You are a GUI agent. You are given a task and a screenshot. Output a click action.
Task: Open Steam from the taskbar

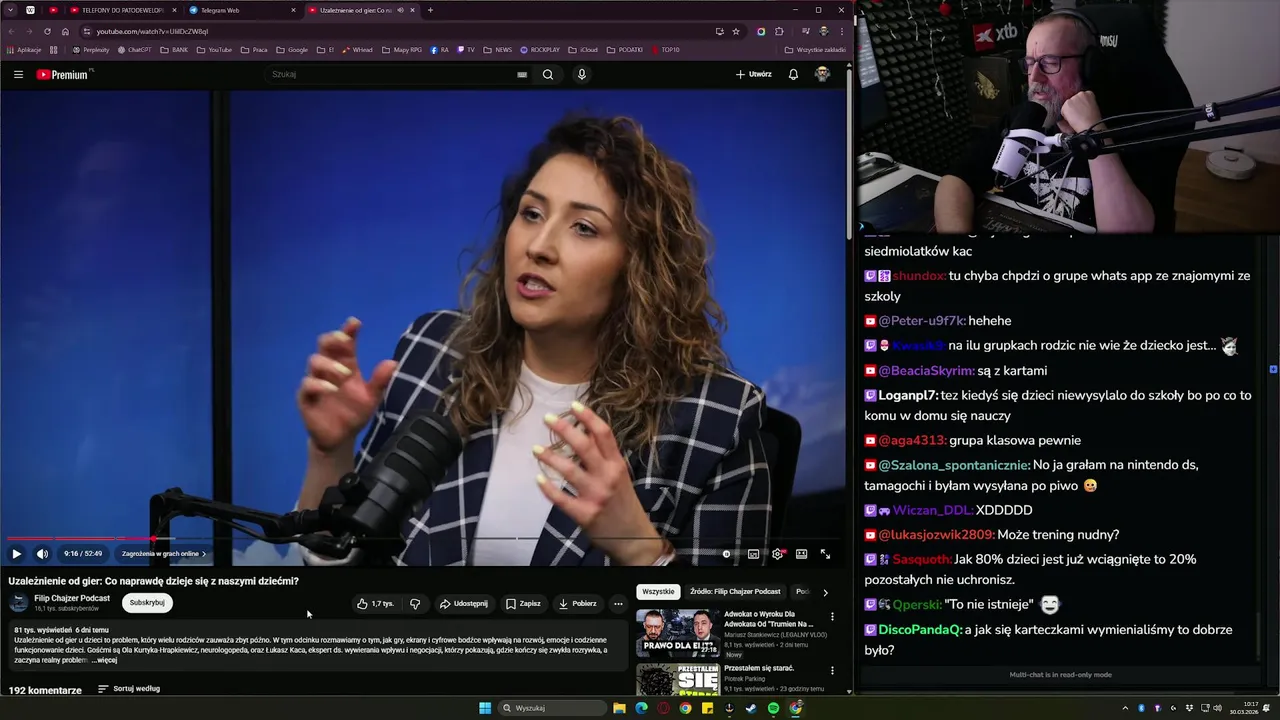(x=751, y=708)
